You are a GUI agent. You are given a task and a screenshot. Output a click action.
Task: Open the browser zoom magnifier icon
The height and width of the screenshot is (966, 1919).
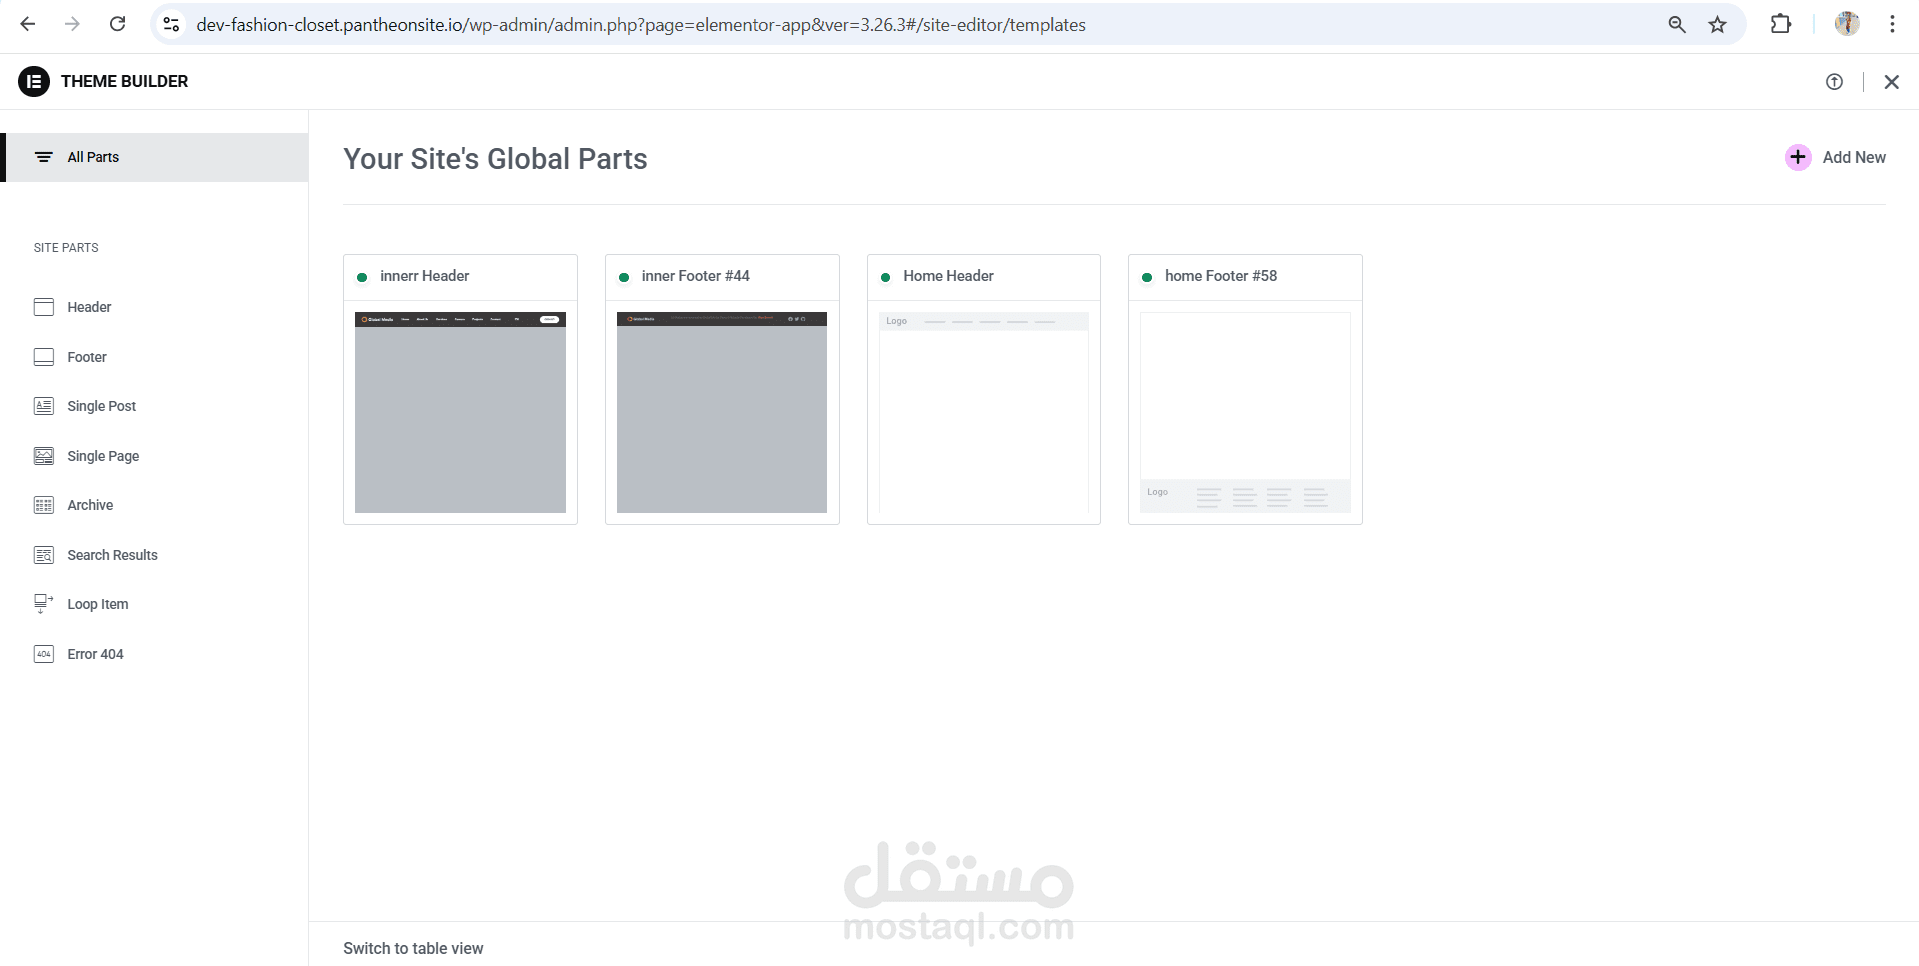click(x=1677, y=24)
